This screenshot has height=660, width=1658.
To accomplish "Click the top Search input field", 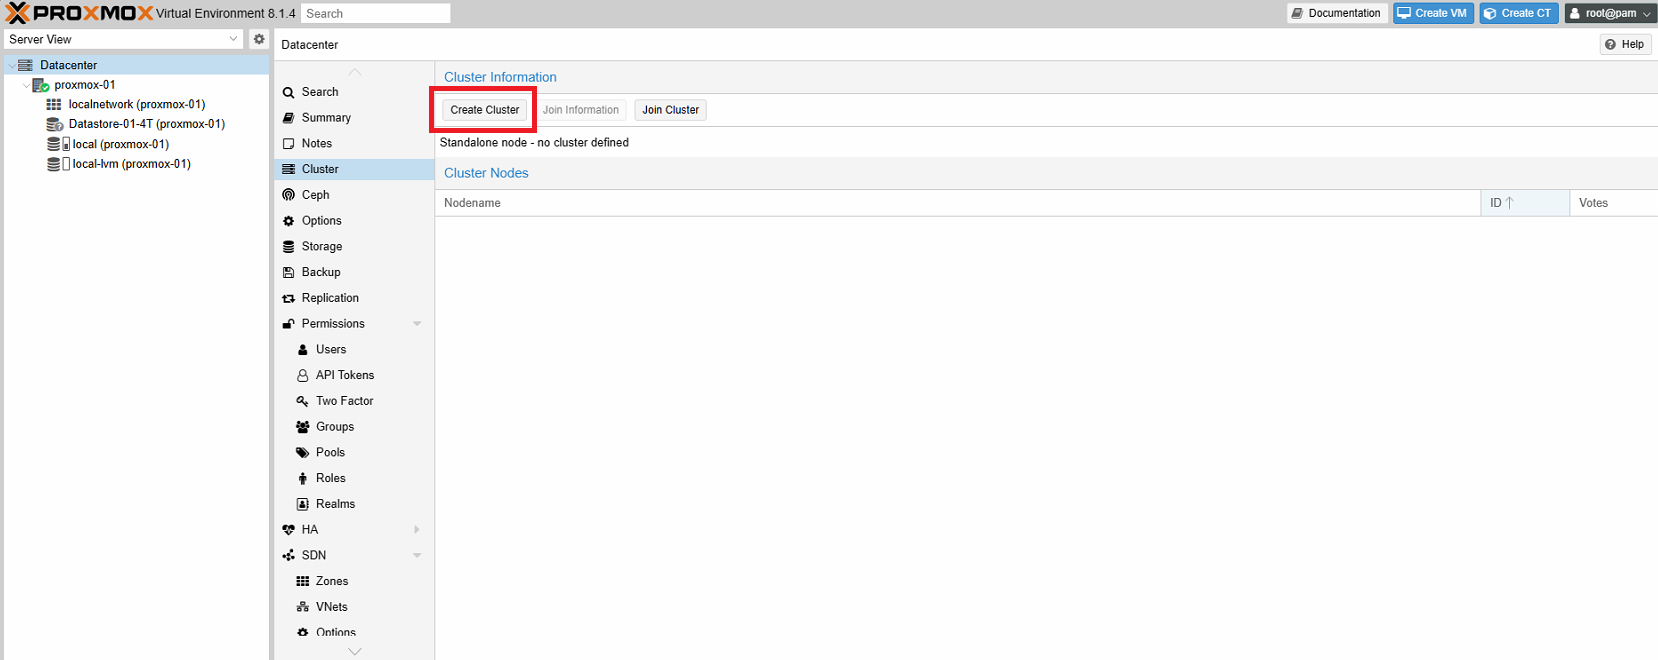I will click(x=375, y=13).
